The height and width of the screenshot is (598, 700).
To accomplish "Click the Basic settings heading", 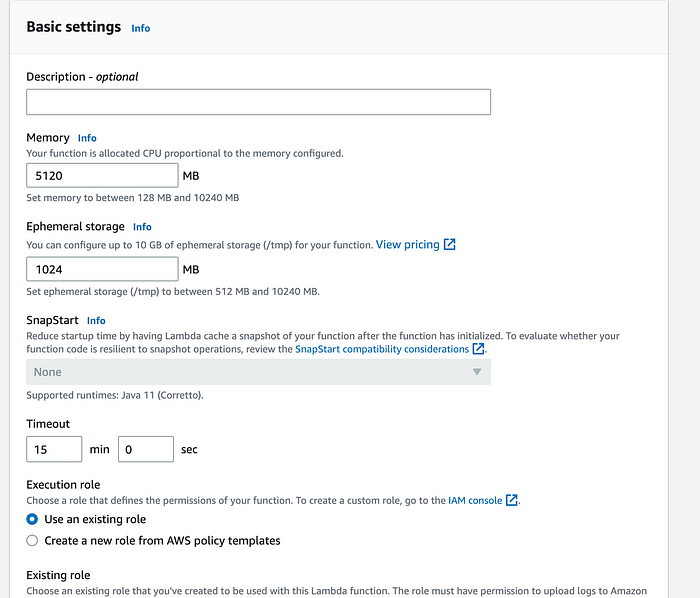I will tap(74, 27).
